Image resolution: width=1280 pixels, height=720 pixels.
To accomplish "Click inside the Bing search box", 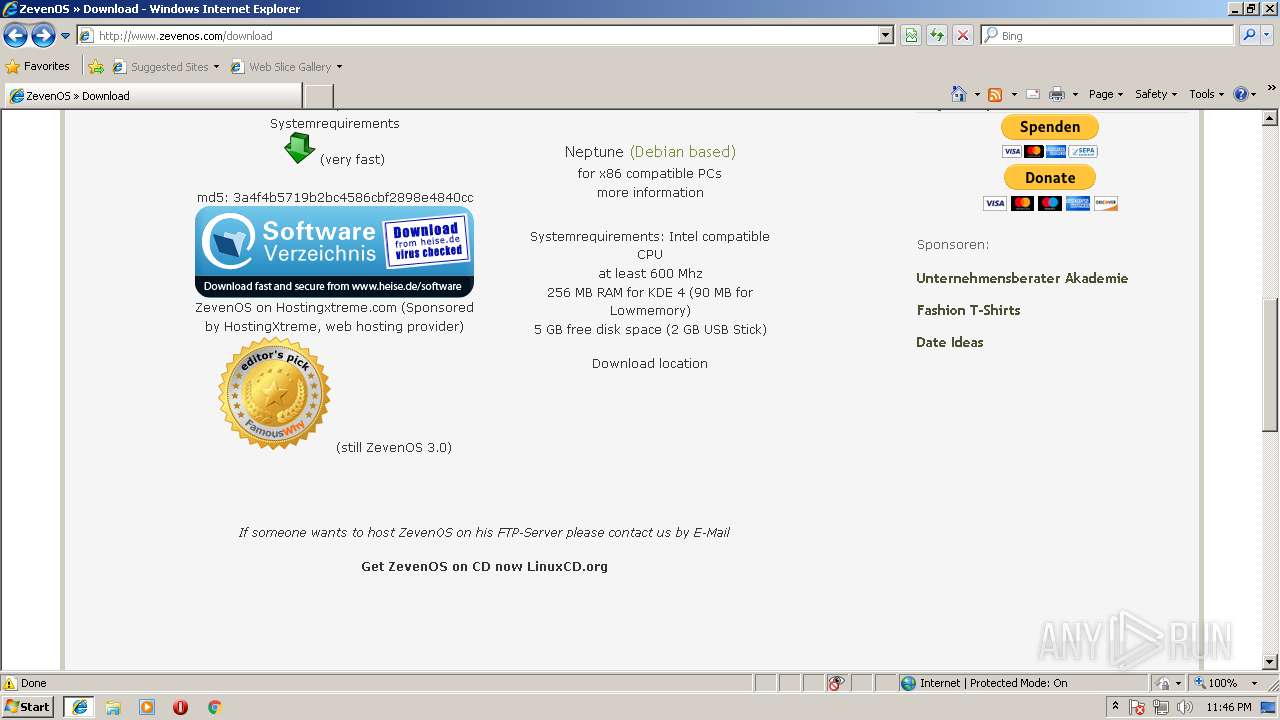I will 1108,36.
